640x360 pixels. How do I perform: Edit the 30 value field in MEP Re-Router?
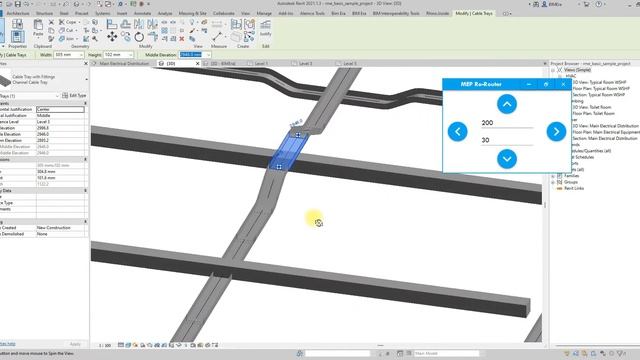[507, 140]
